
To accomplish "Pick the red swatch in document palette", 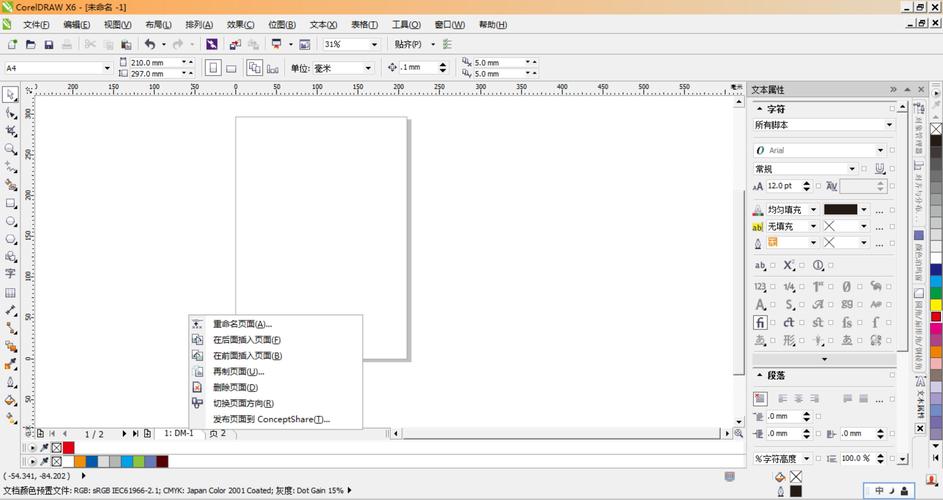I will point(69,447).
